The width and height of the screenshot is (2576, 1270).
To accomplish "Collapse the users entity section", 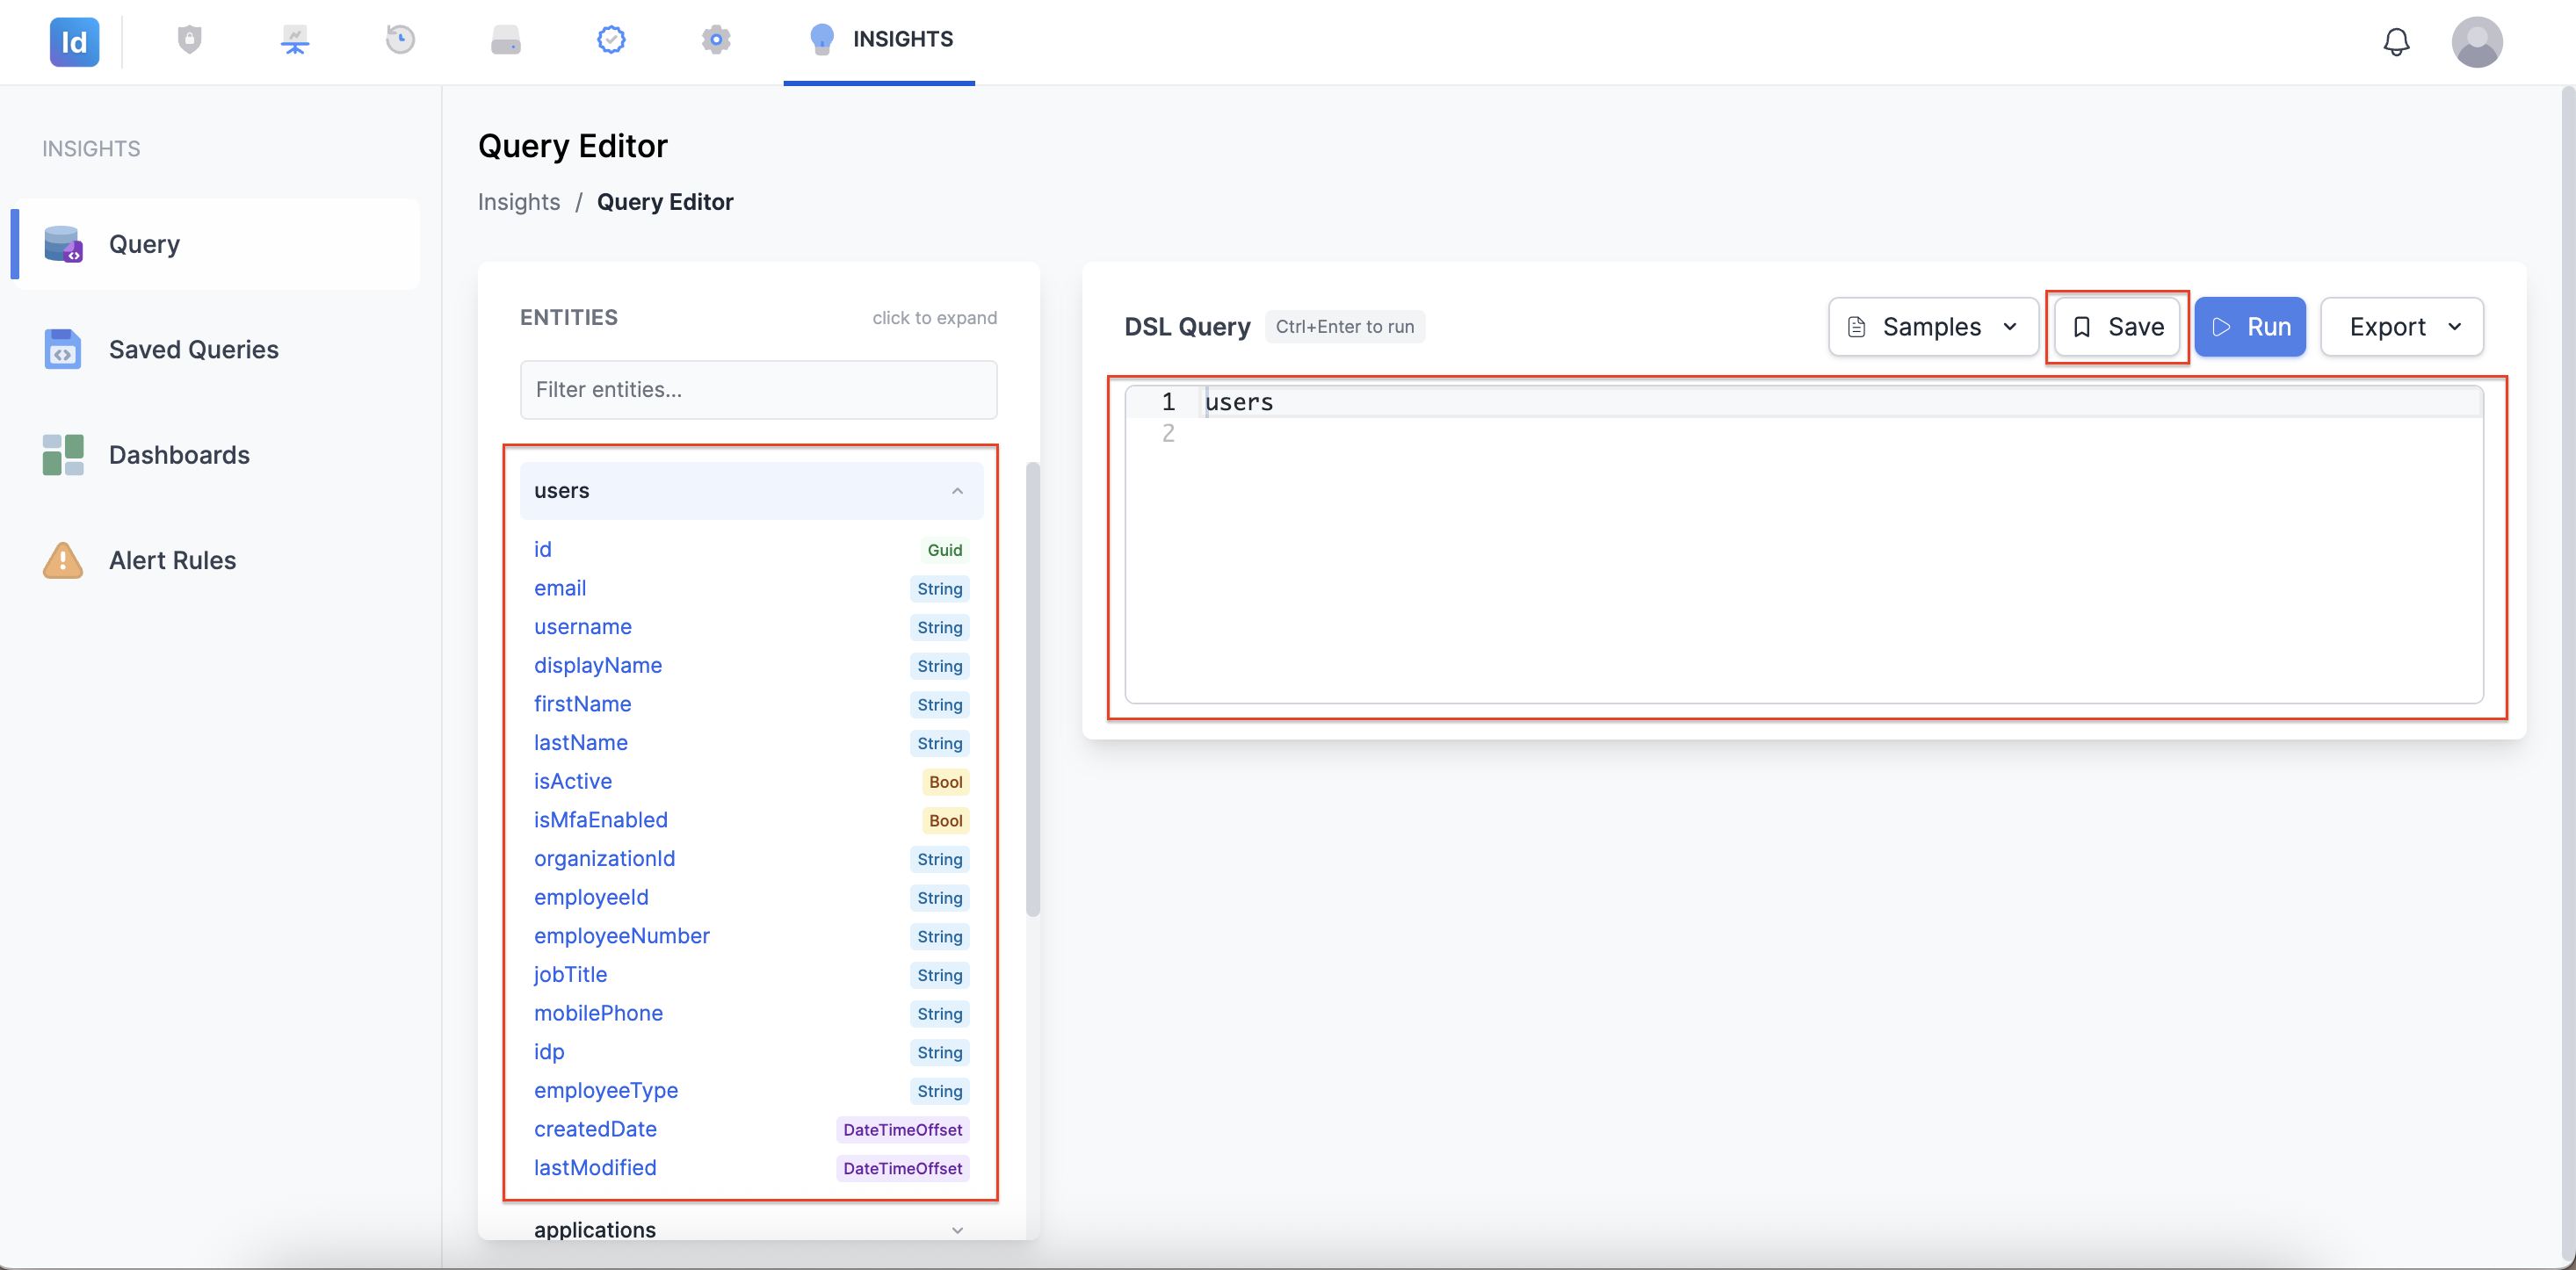I will click(751, 490).
